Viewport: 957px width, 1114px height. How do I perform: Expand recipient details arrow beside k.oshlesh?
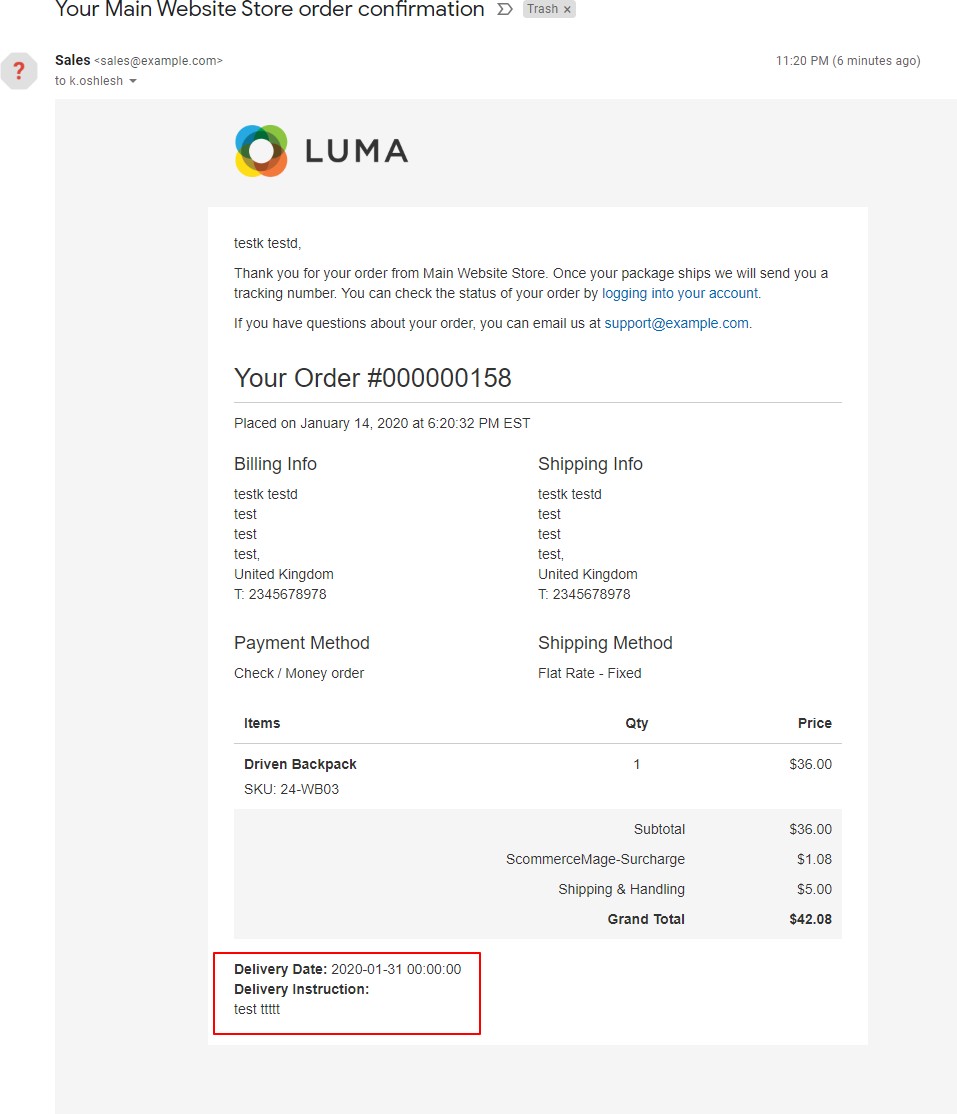coord(133,82)
